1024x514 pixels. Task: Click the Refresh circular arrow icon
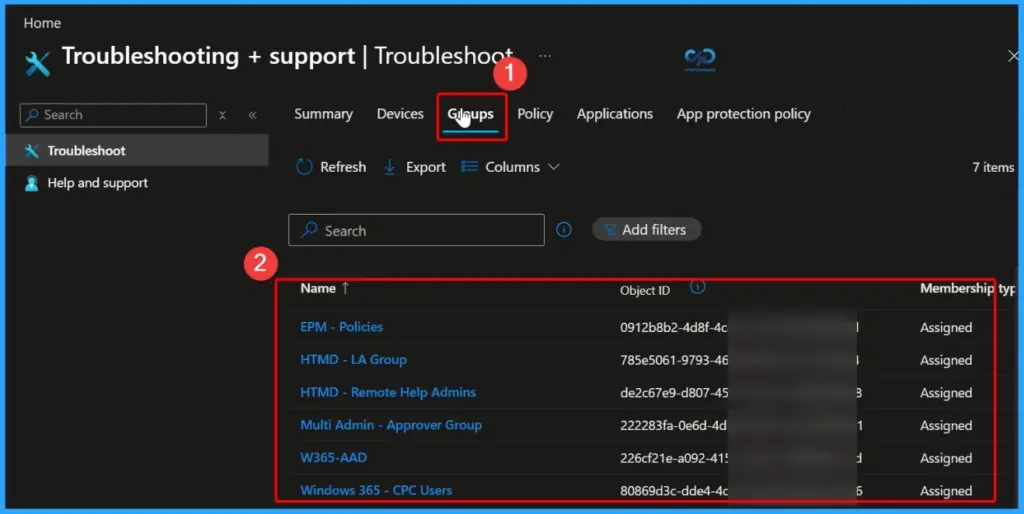304,167
